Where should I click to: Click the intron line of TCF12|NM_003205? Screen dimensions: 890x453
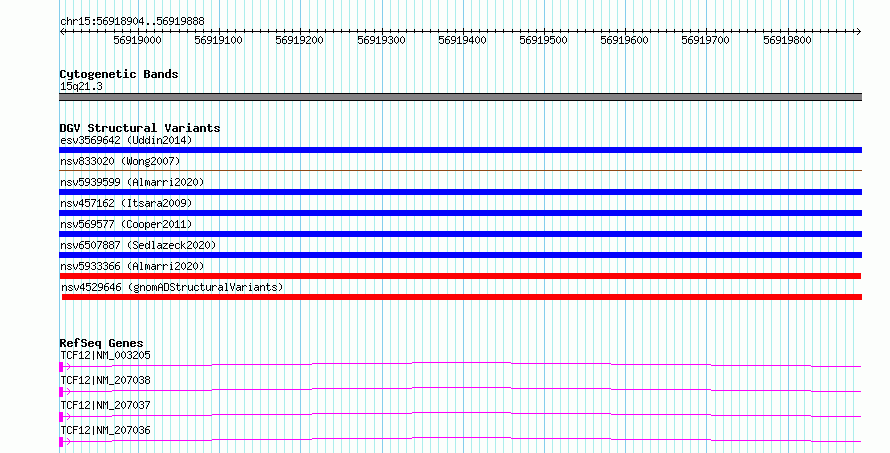point(463,362)
